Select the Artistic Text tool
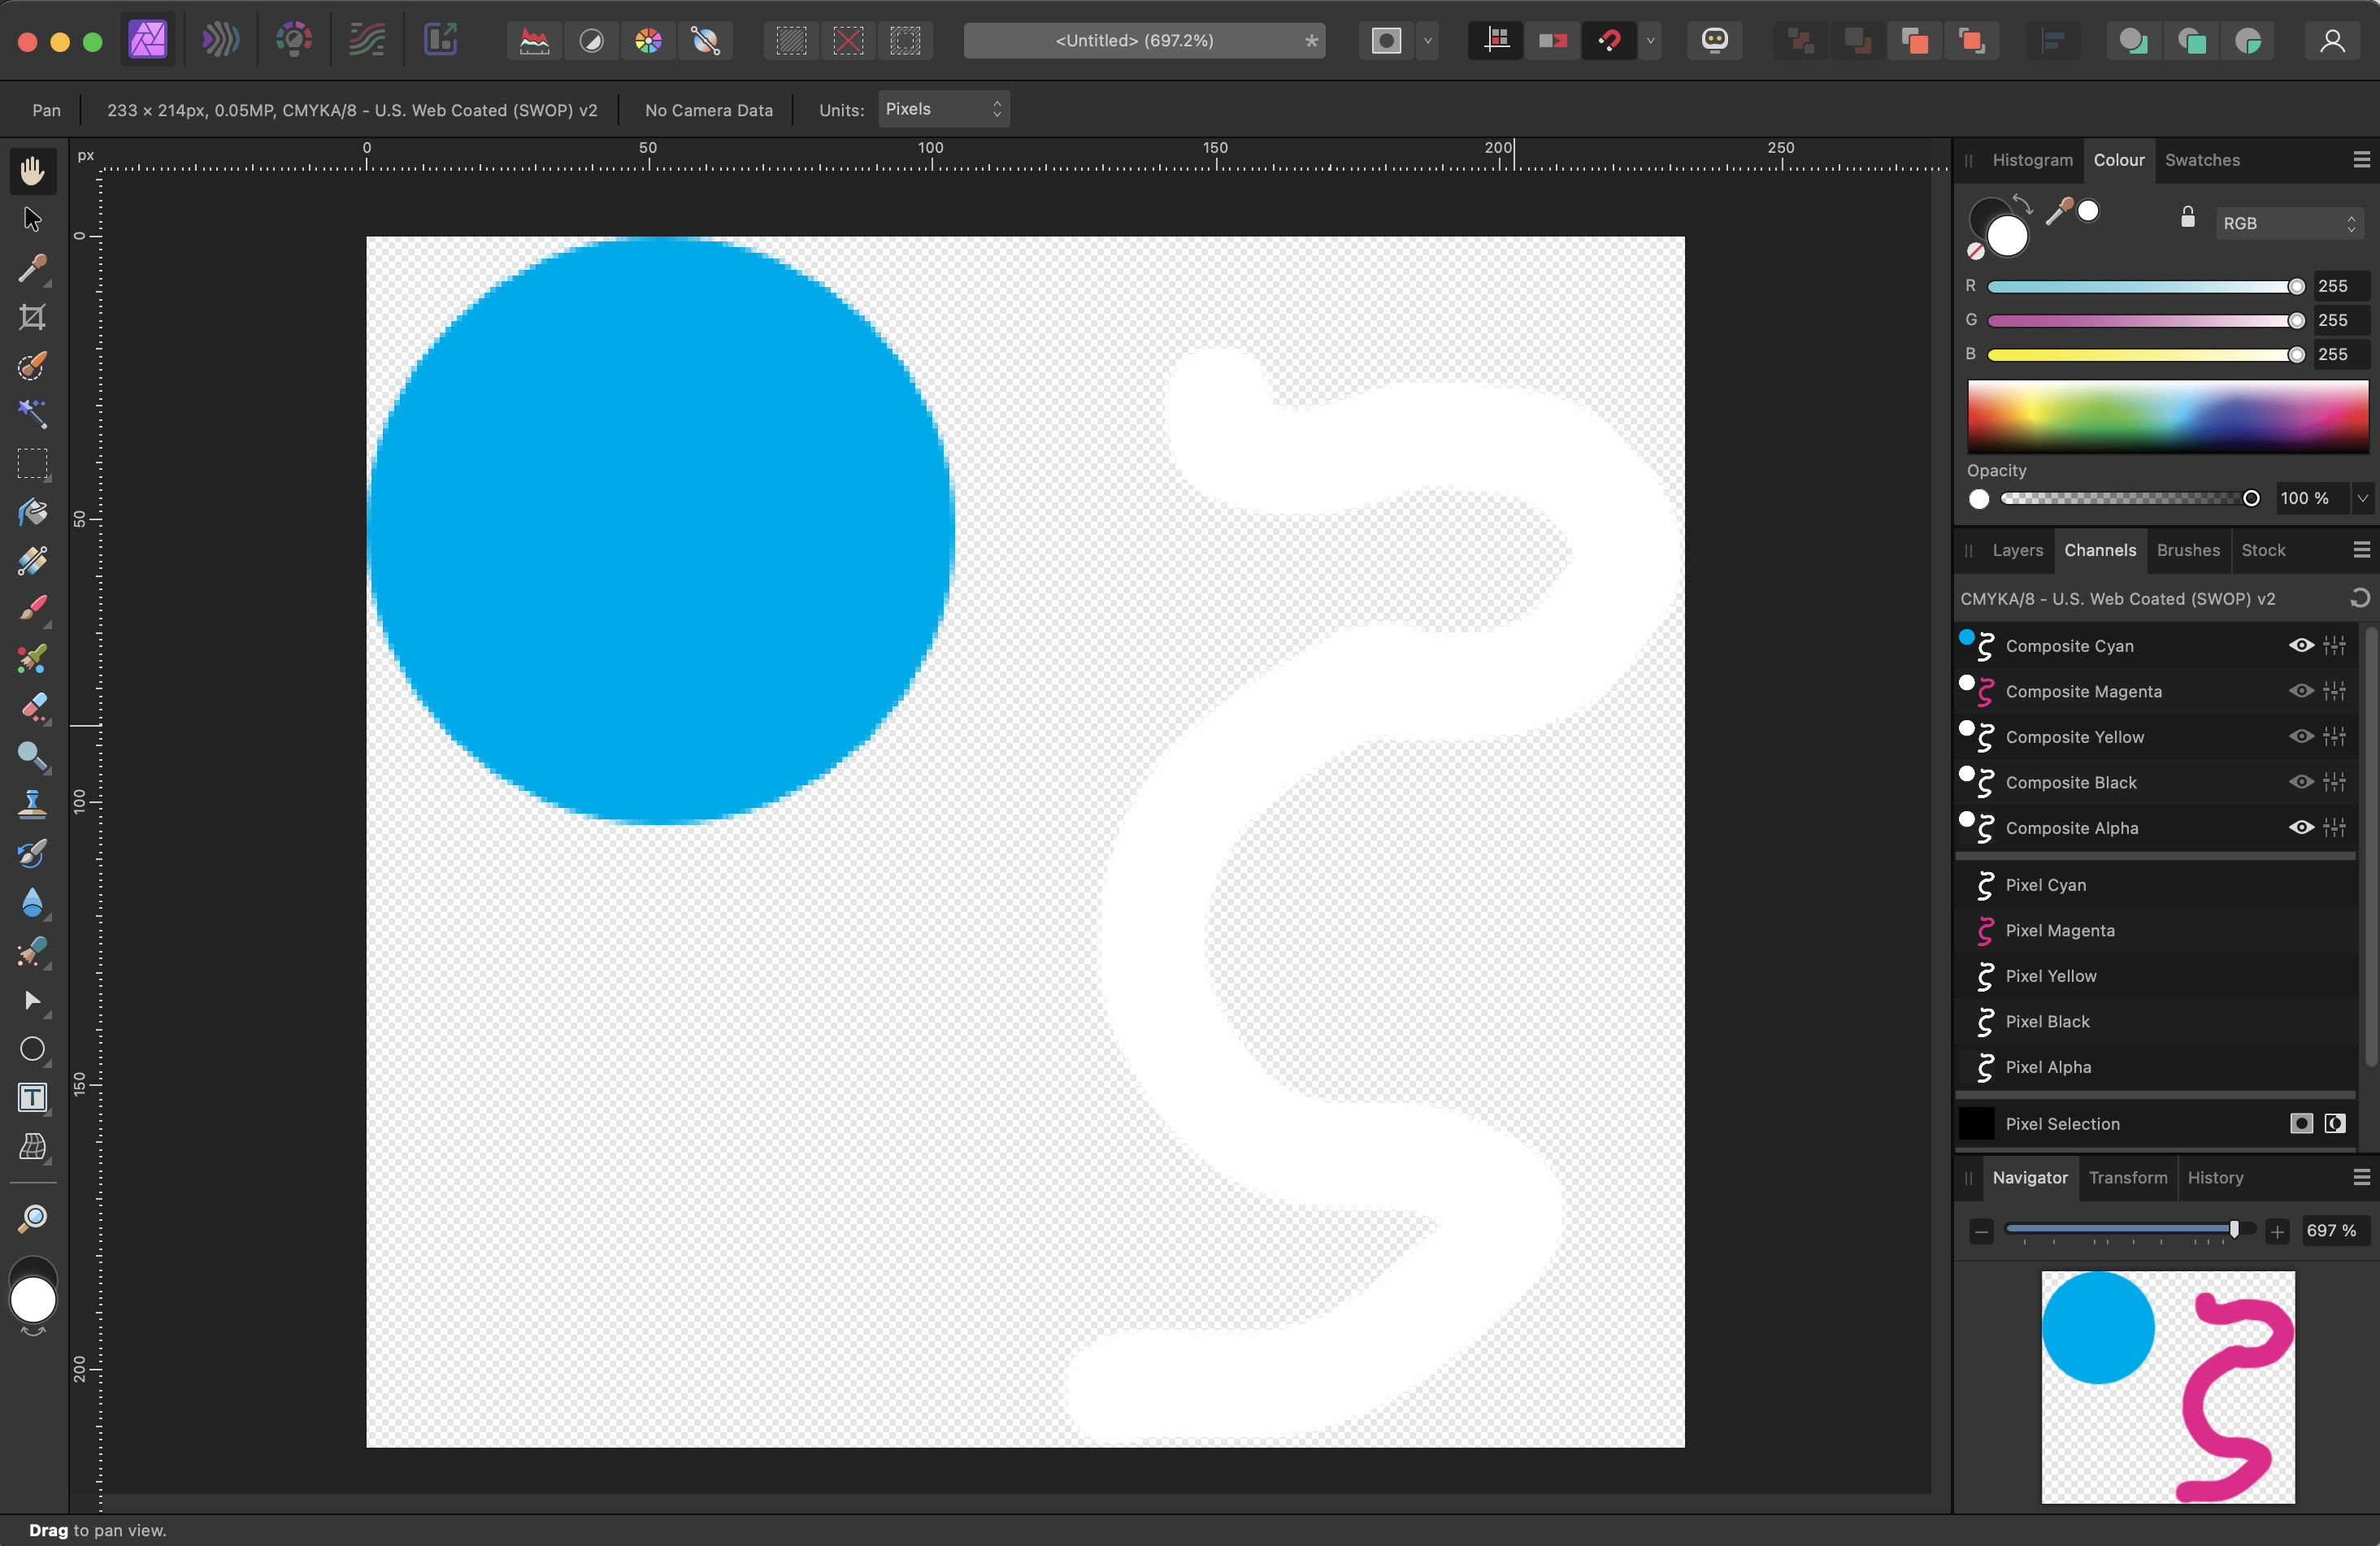 coord(32,1098)
